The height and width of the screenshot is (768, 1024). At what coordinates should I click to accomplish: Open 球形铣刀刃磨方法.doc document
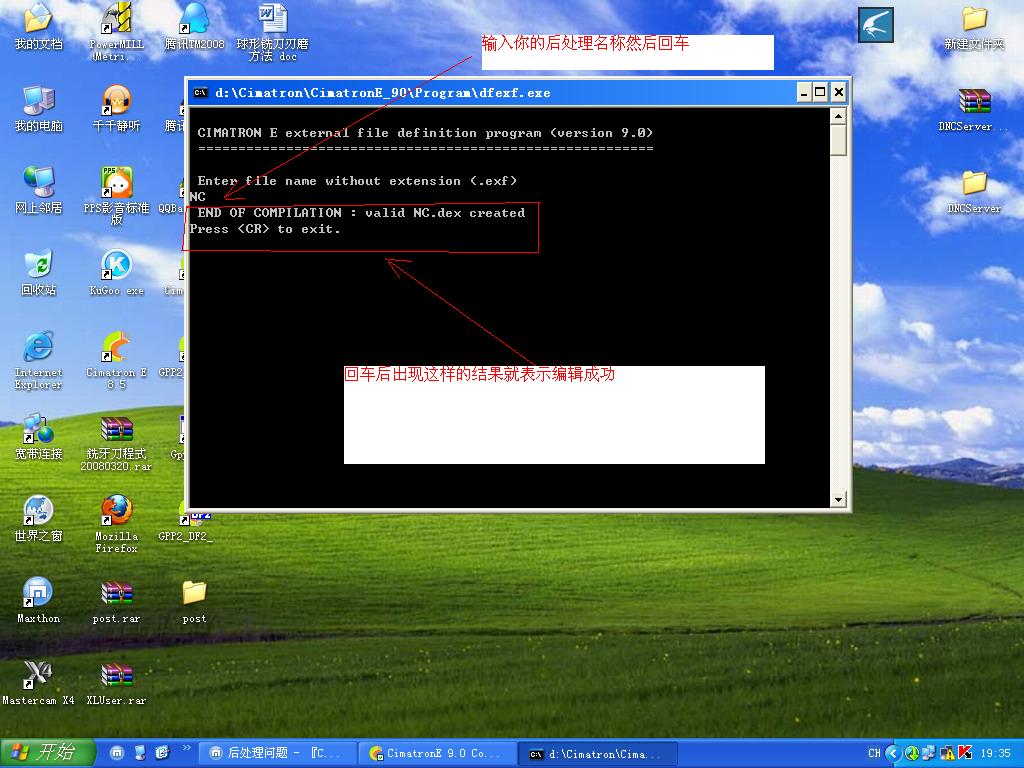point(272,31)
